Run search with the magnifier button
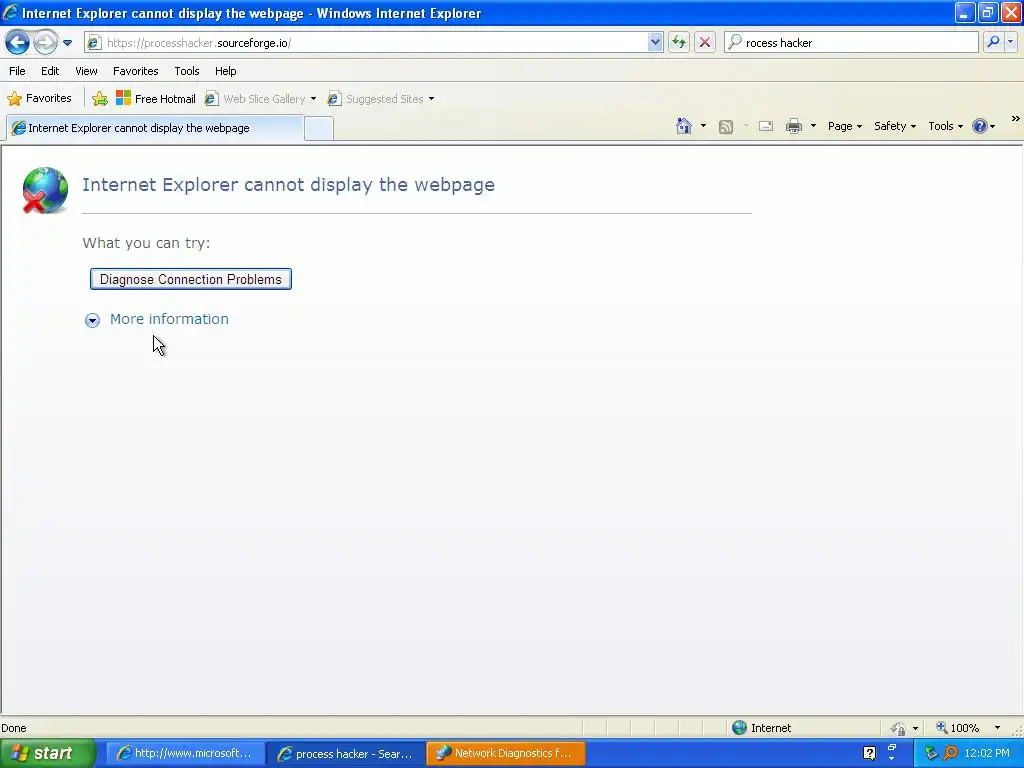 click(x=993, y=42)
